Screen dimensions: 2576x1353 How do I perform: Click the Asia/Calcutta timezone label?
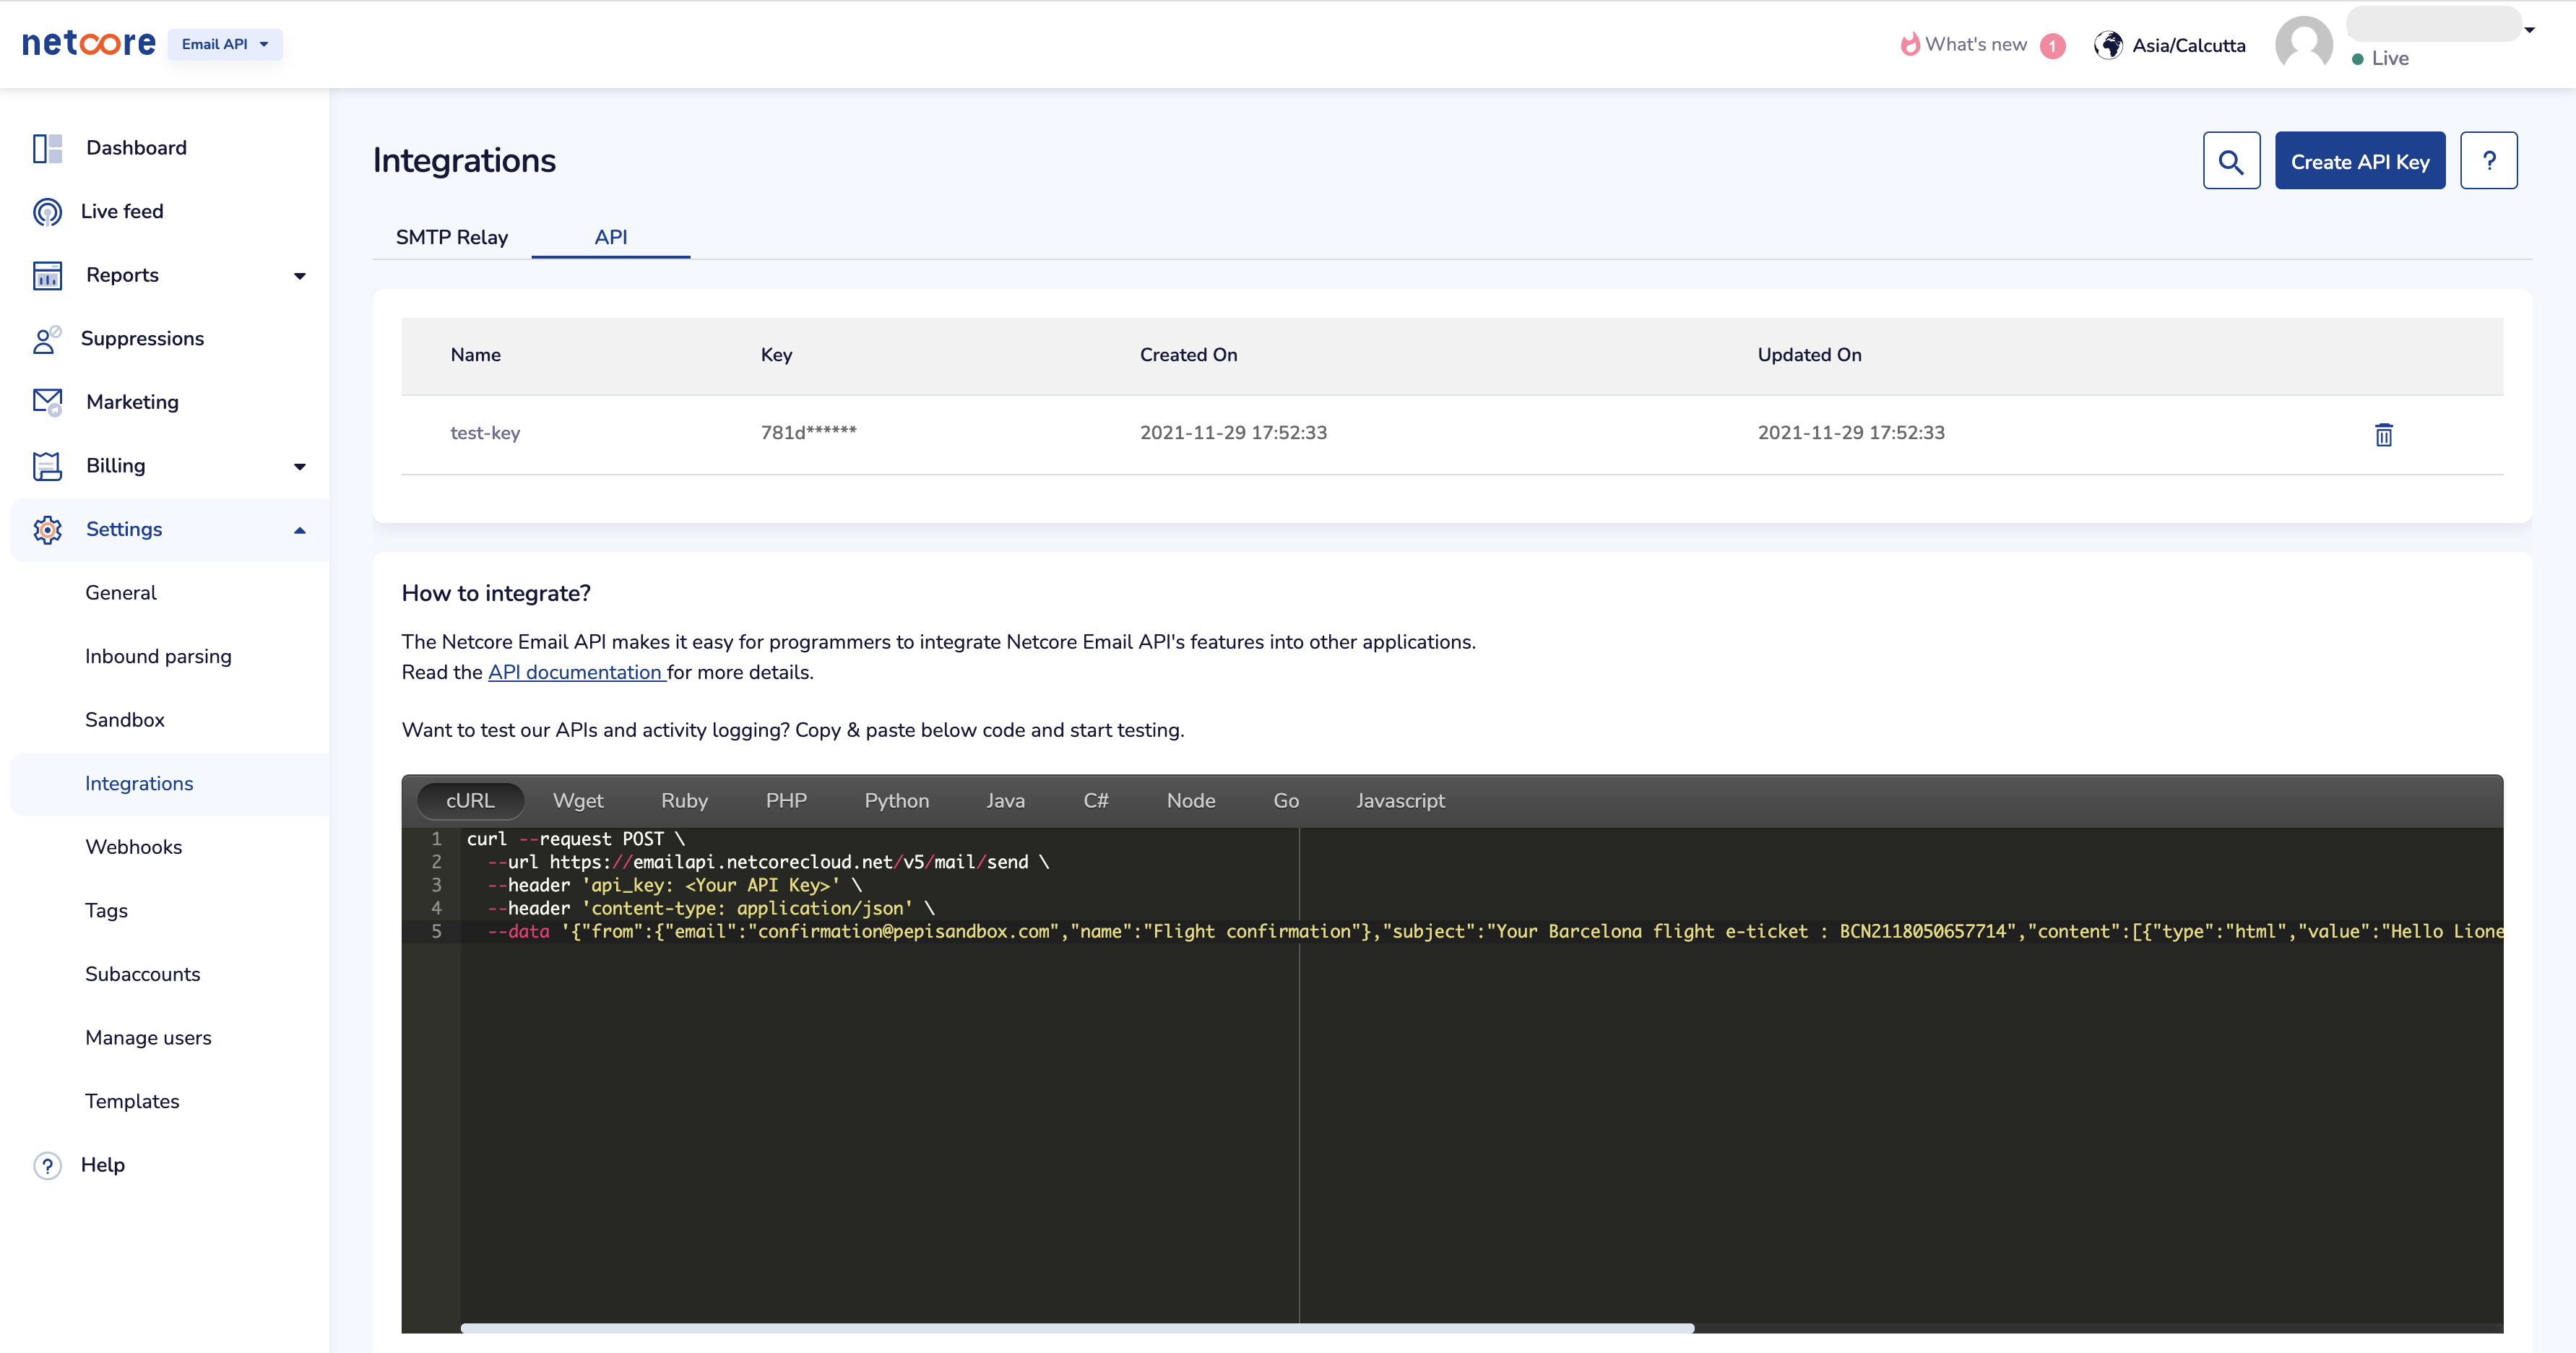2188,46
